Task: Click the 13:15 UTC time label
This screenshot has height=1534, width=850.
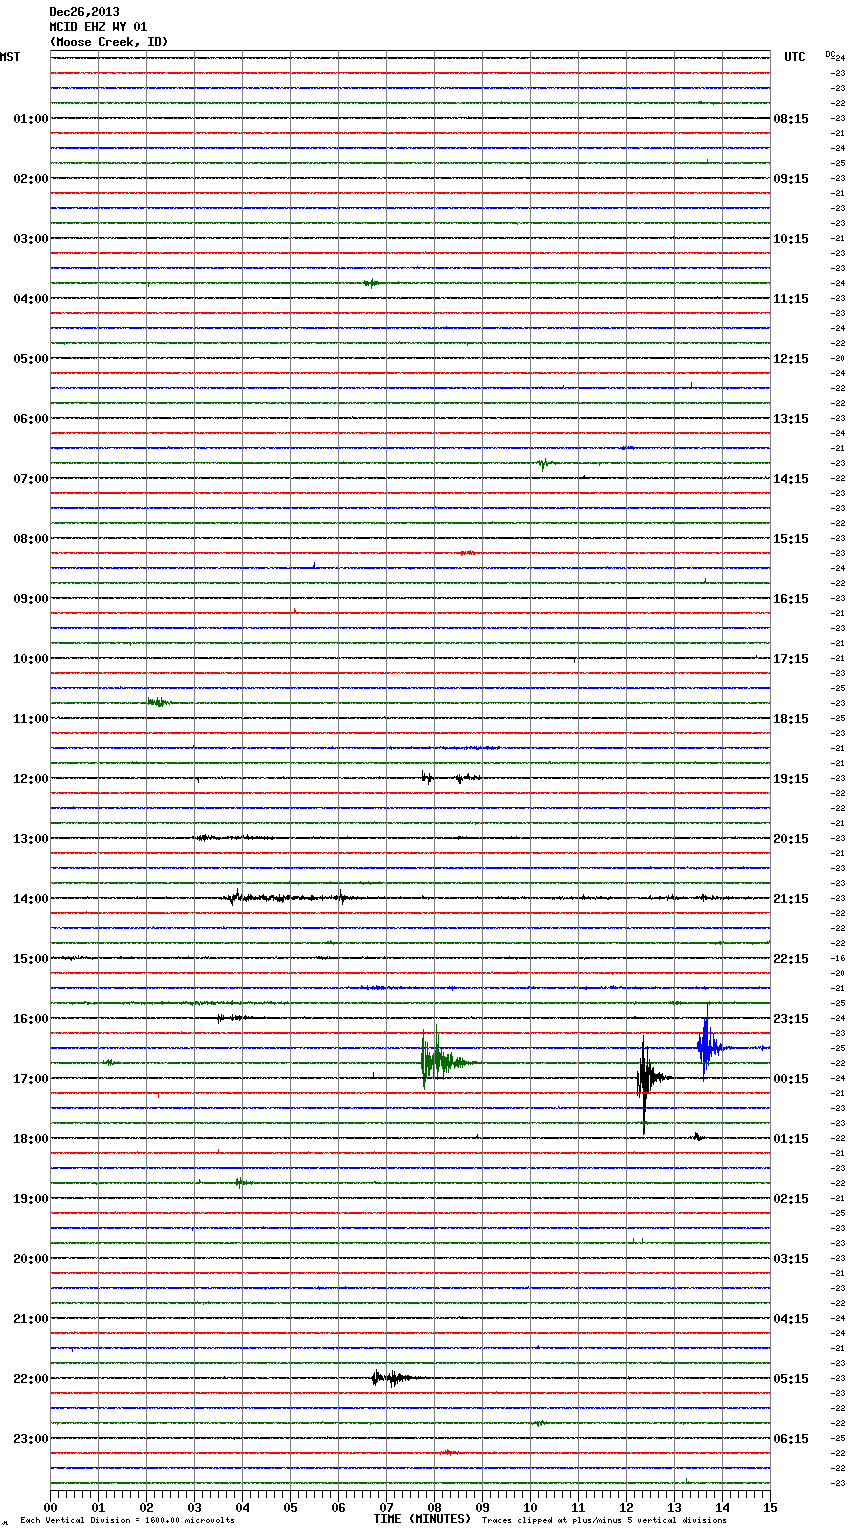Action: tap(791, 419)
